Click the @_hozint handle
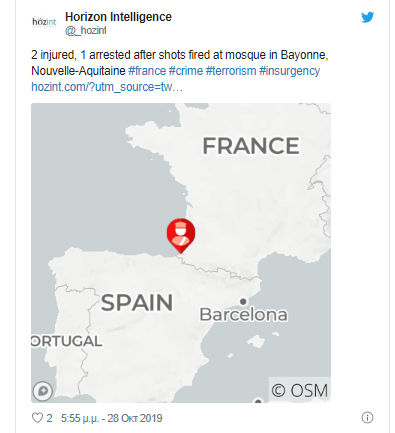 click(x=86, y=30)
